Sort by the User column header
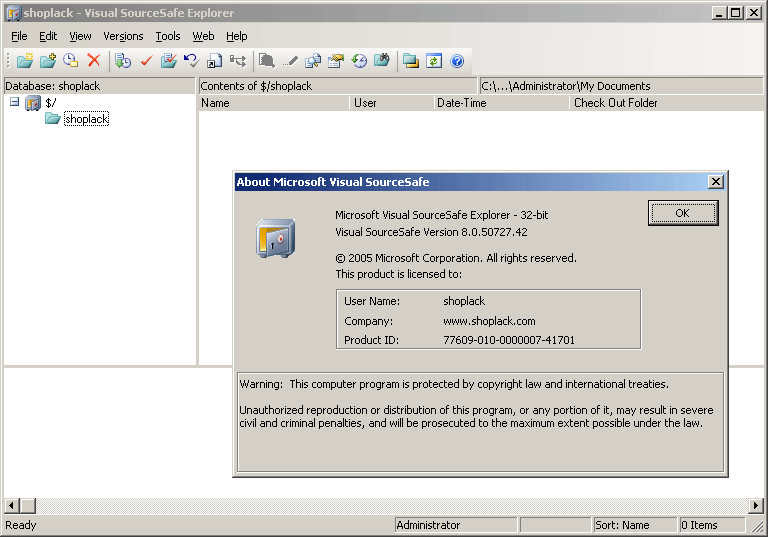The height and width of the screenshot is (537, 768). (x=392, y=103)
